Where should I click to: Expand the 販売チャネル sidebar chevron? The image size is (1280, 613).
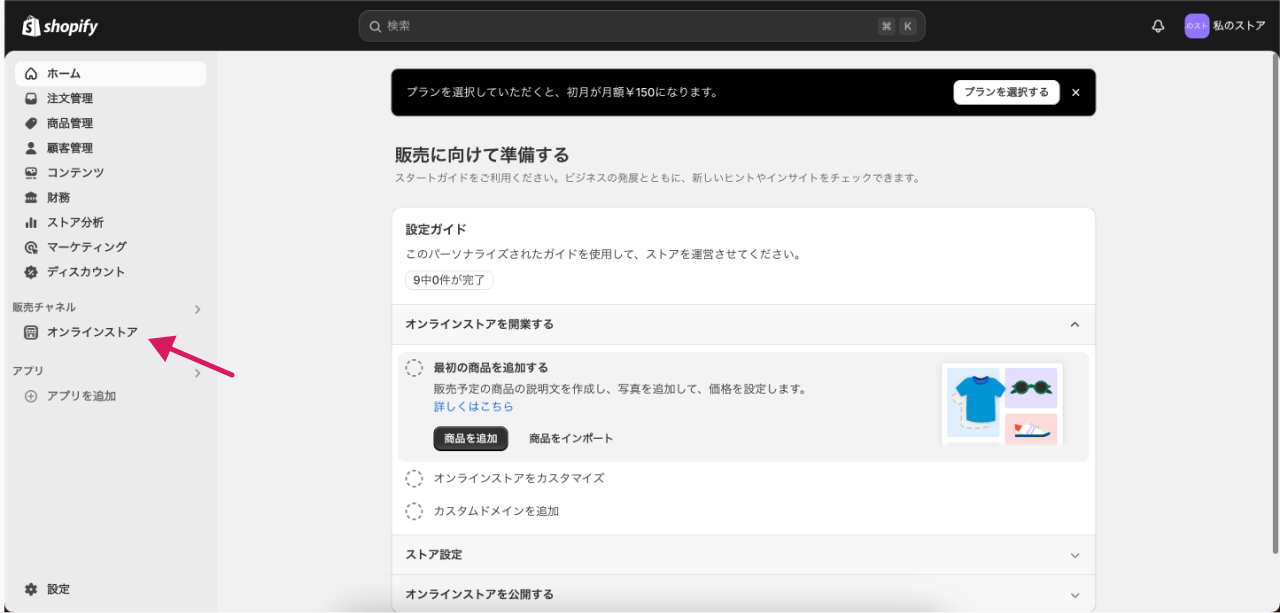click(x=197, y=309)
